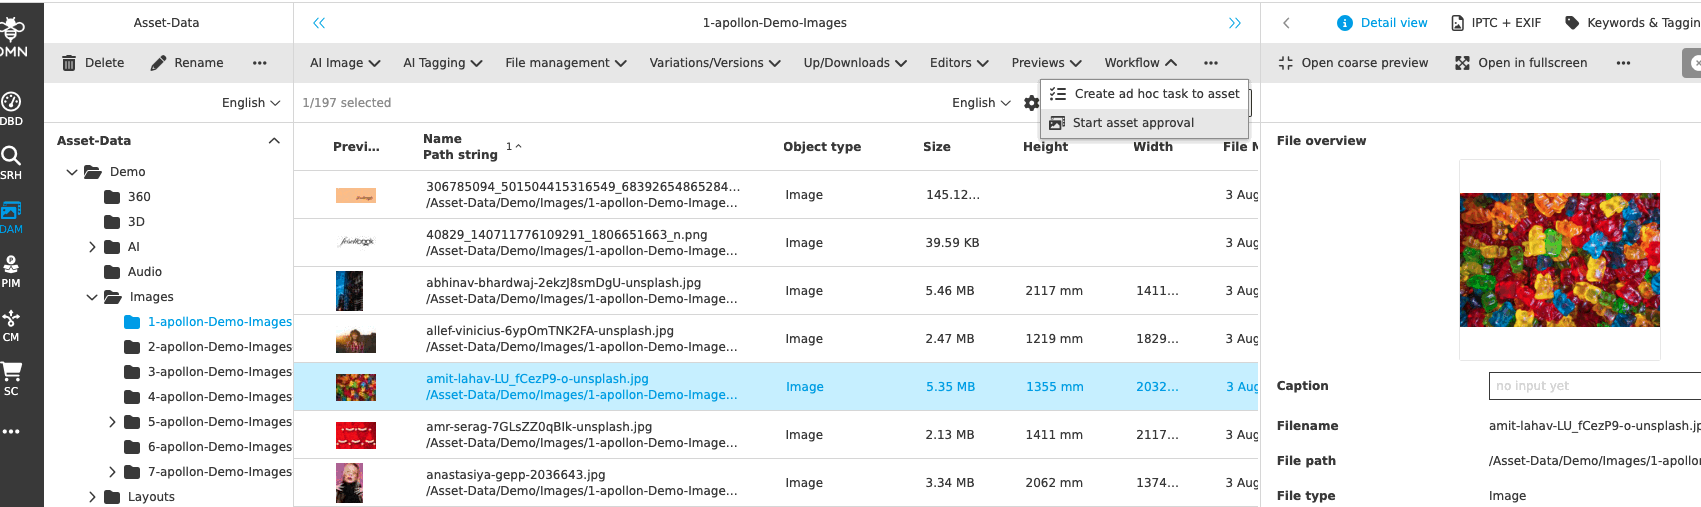Select the 3-apollon-Demo-Images folder
Screen dimensions: 1701x507
point(219,372)
